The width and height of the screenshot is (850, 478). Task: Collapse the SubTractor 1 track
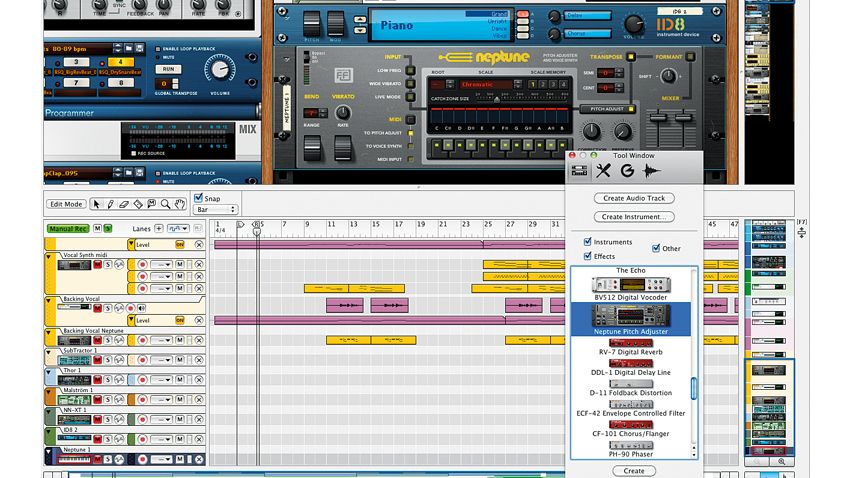[x=49, y=353]
